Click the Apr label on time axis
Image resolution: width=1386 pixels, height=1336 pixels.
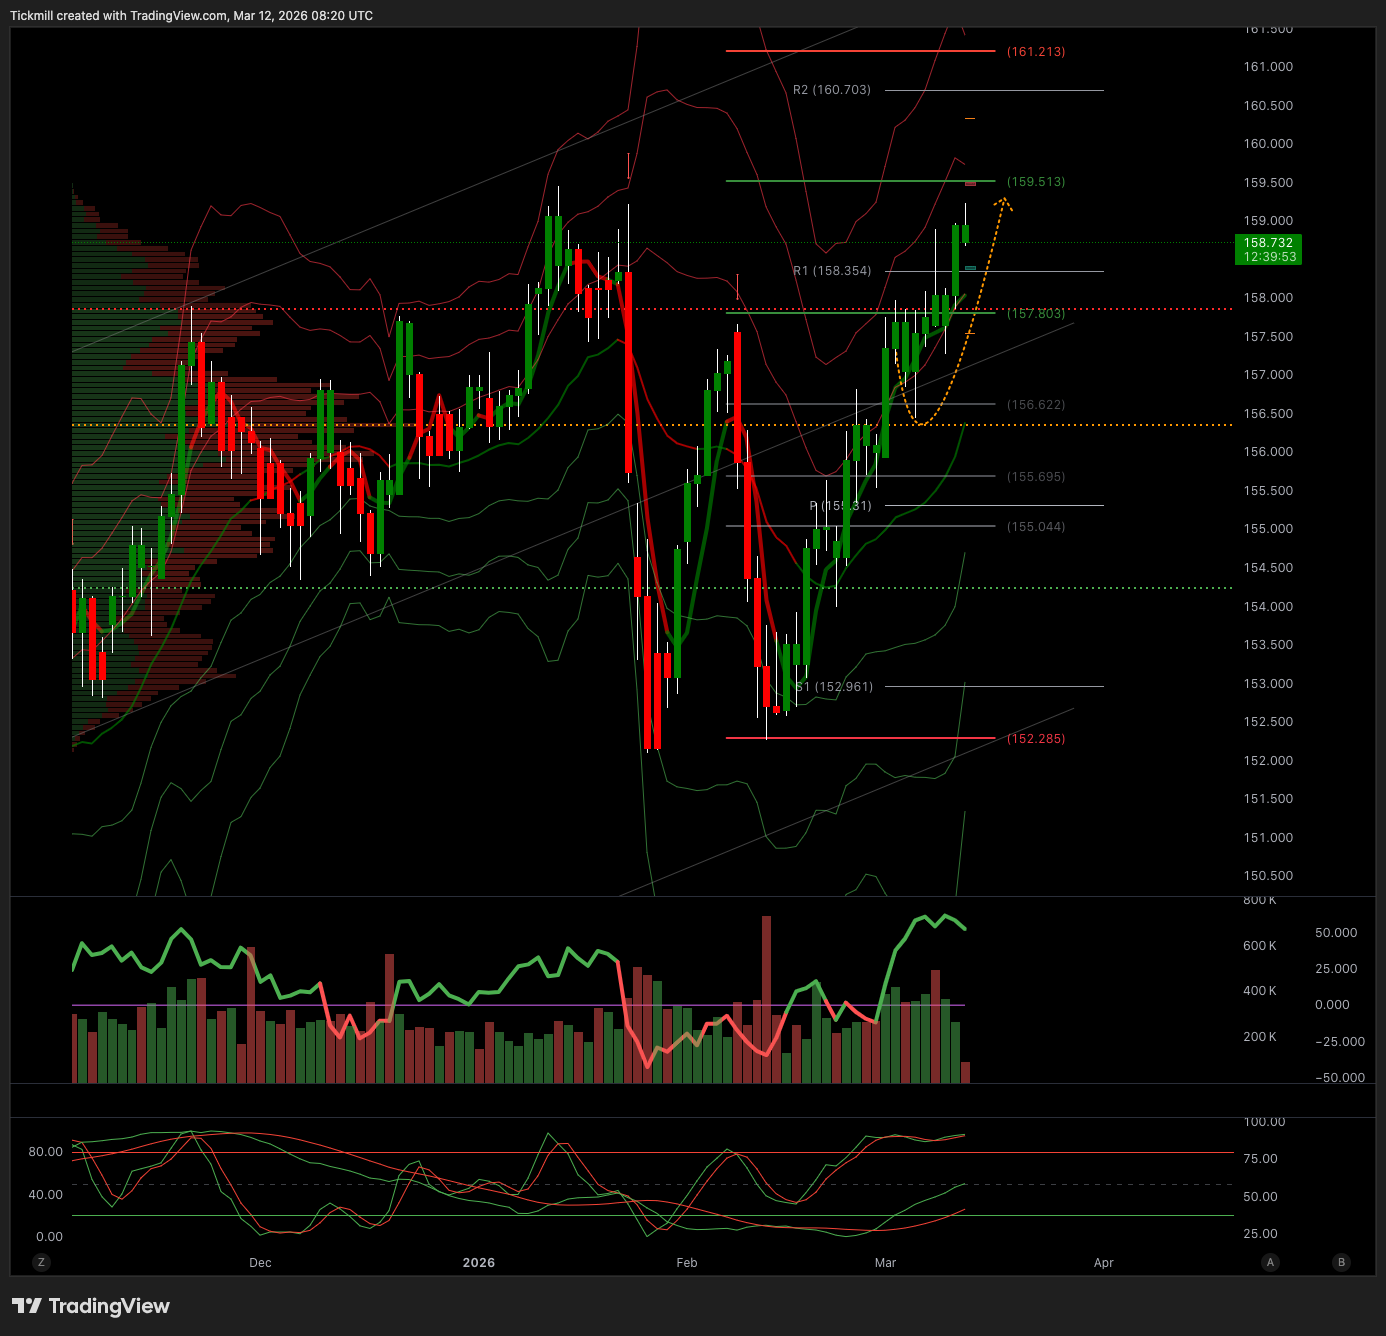(x=1103, y=1263)
